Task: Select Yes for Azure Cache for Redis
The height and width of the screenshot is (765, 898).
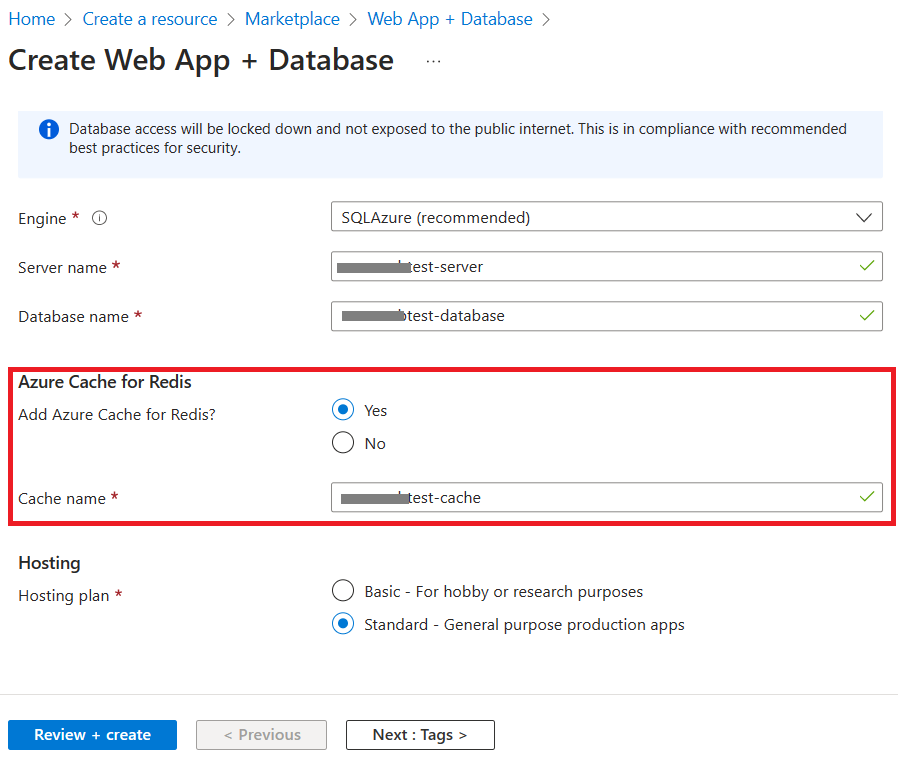Action: [x=343, y=410]
